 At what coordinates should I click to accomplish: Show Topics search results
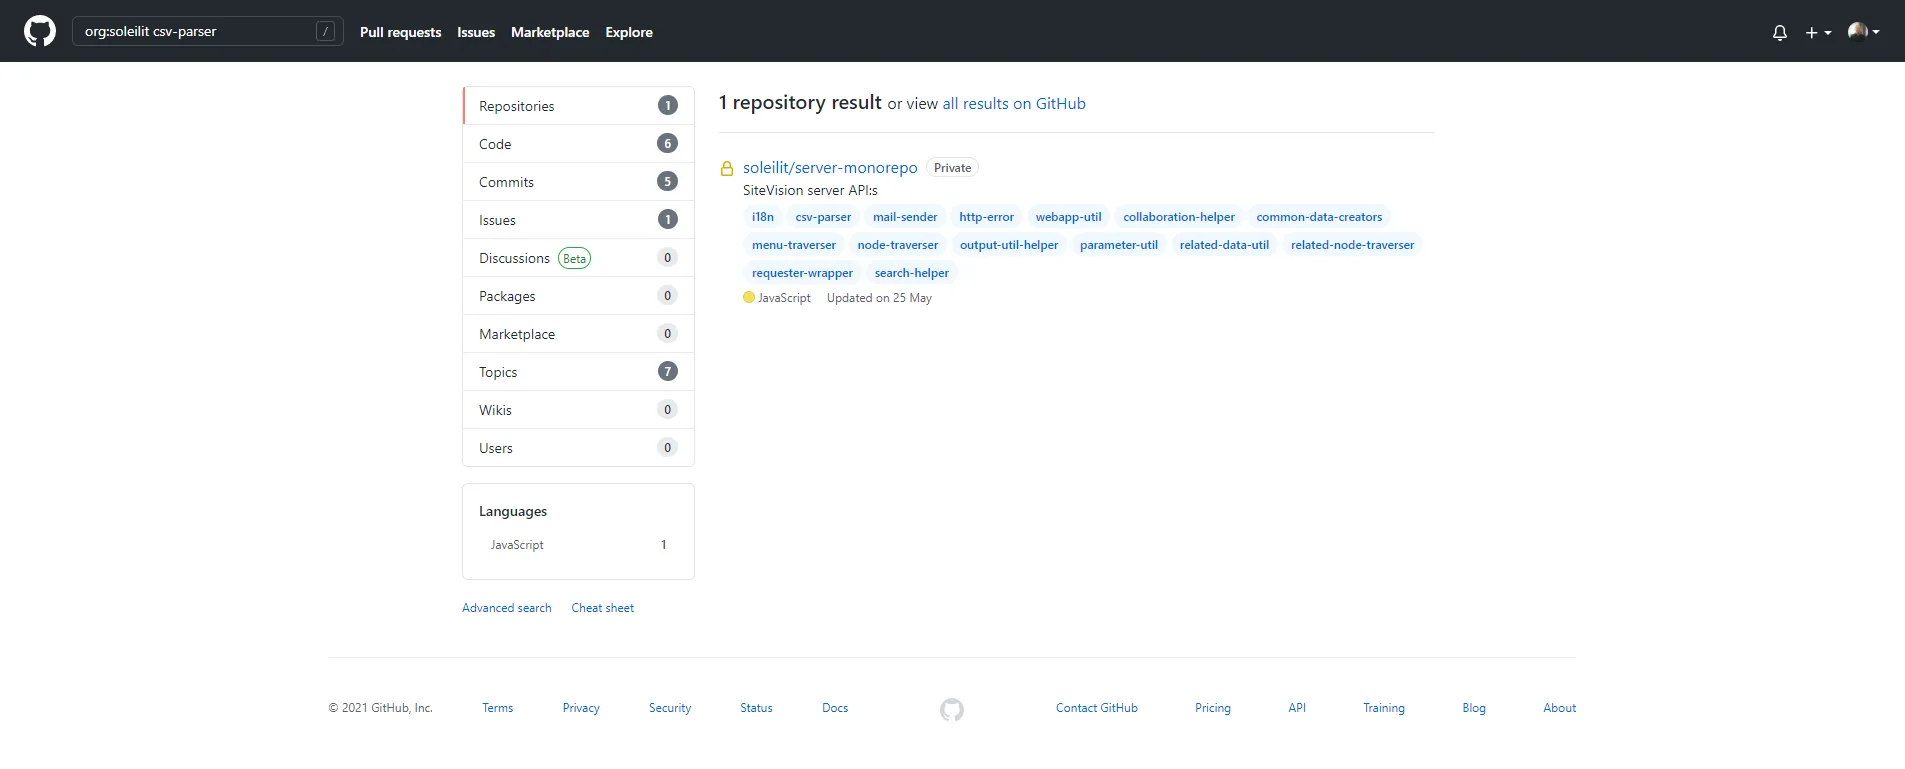pyautogui.click(x=578, y=372)
